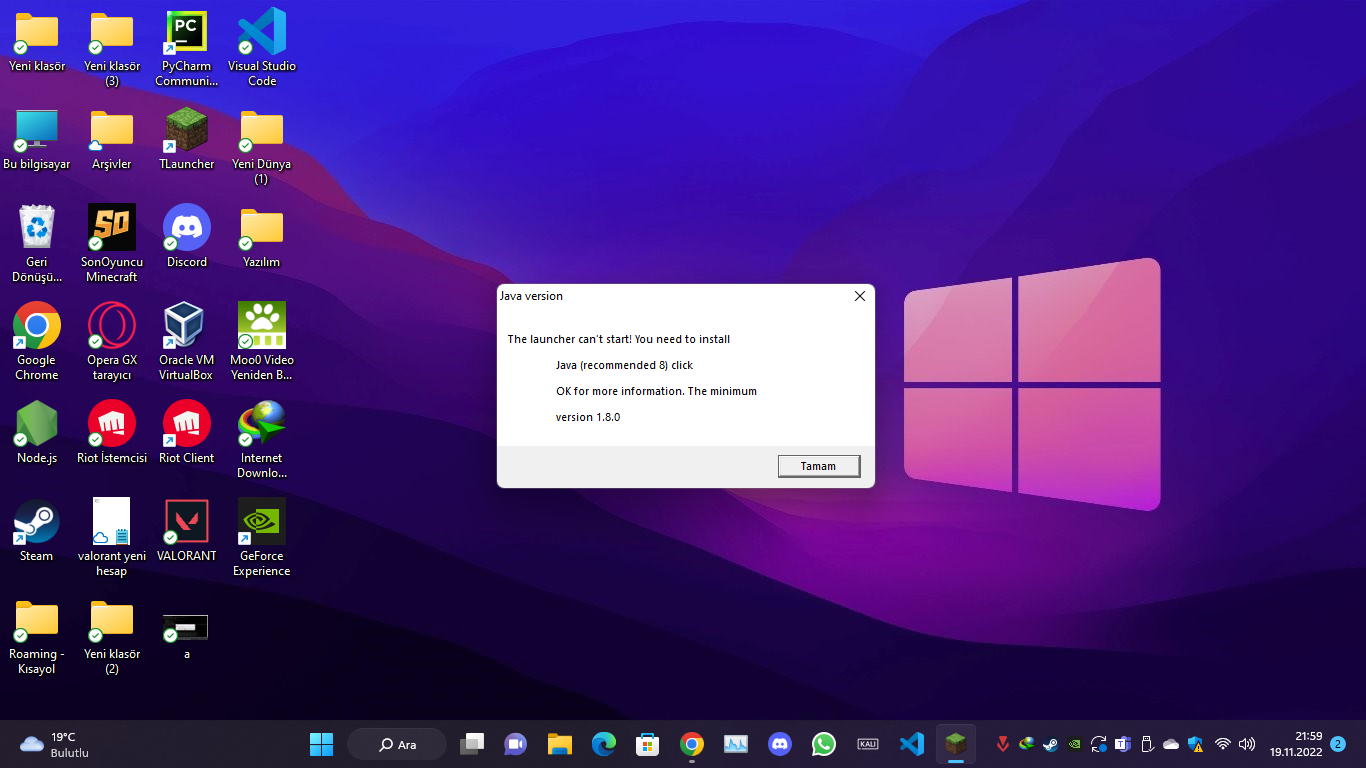
Task: Select the VALORANT desktop icon
Action: click(x=187, y=530)
